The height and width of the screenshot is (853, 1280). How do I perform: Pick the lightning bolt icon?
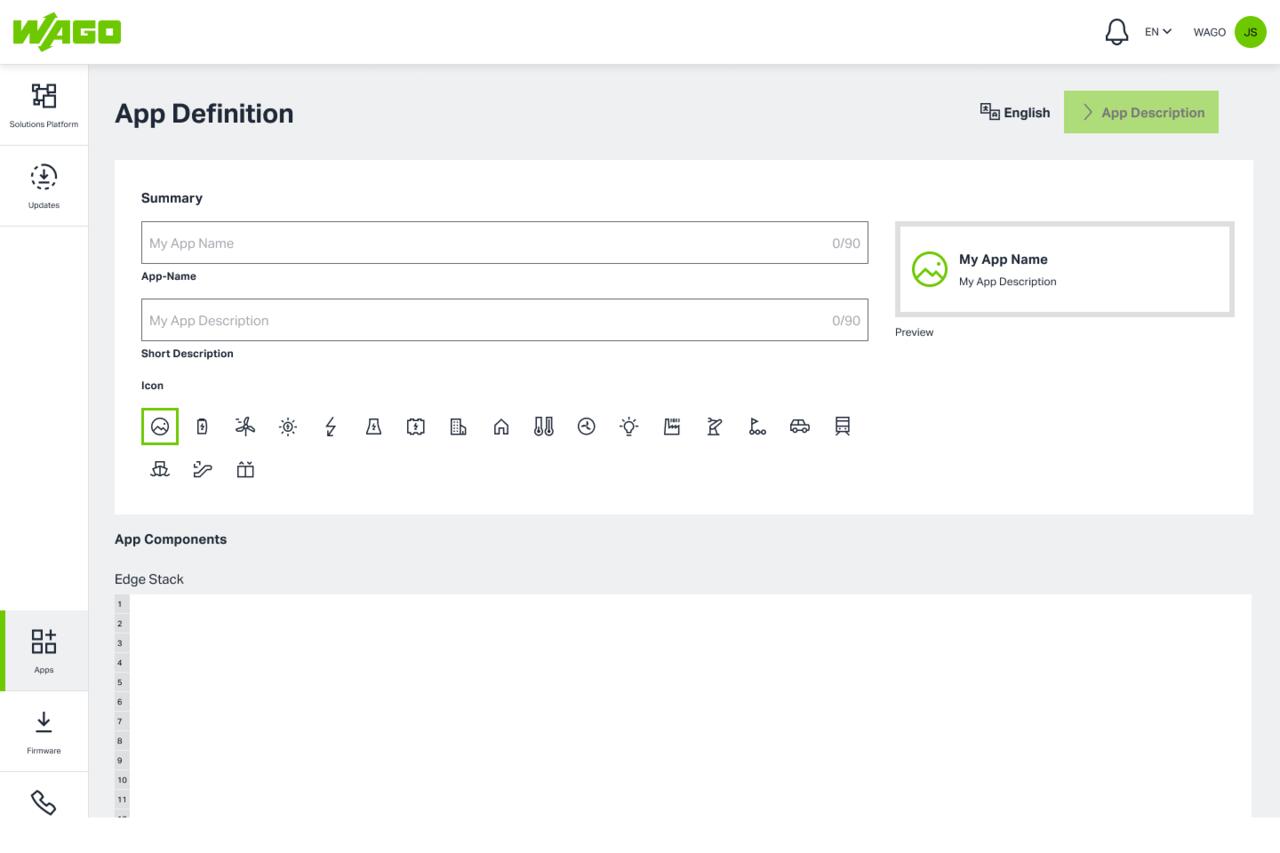tap(331, 427)
